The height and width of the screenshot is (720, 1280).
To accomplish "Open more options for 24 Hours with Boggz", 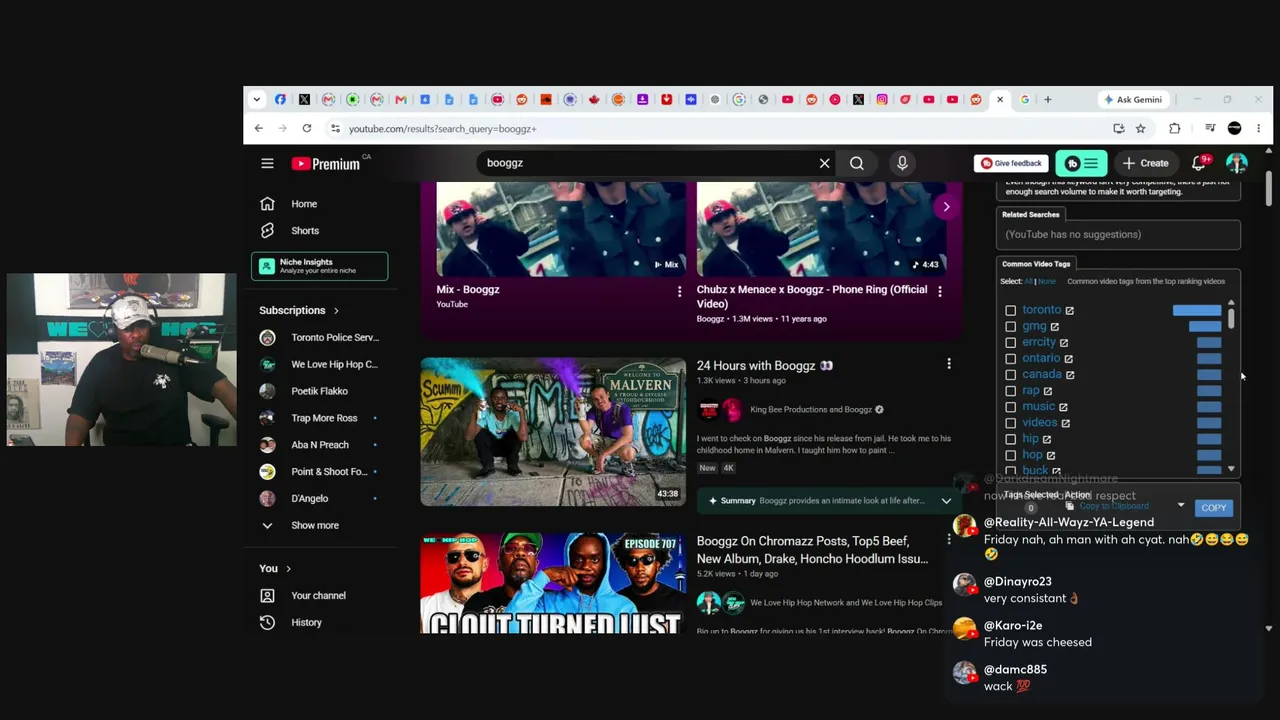I will pyautogui.click(x=948, y=366).
